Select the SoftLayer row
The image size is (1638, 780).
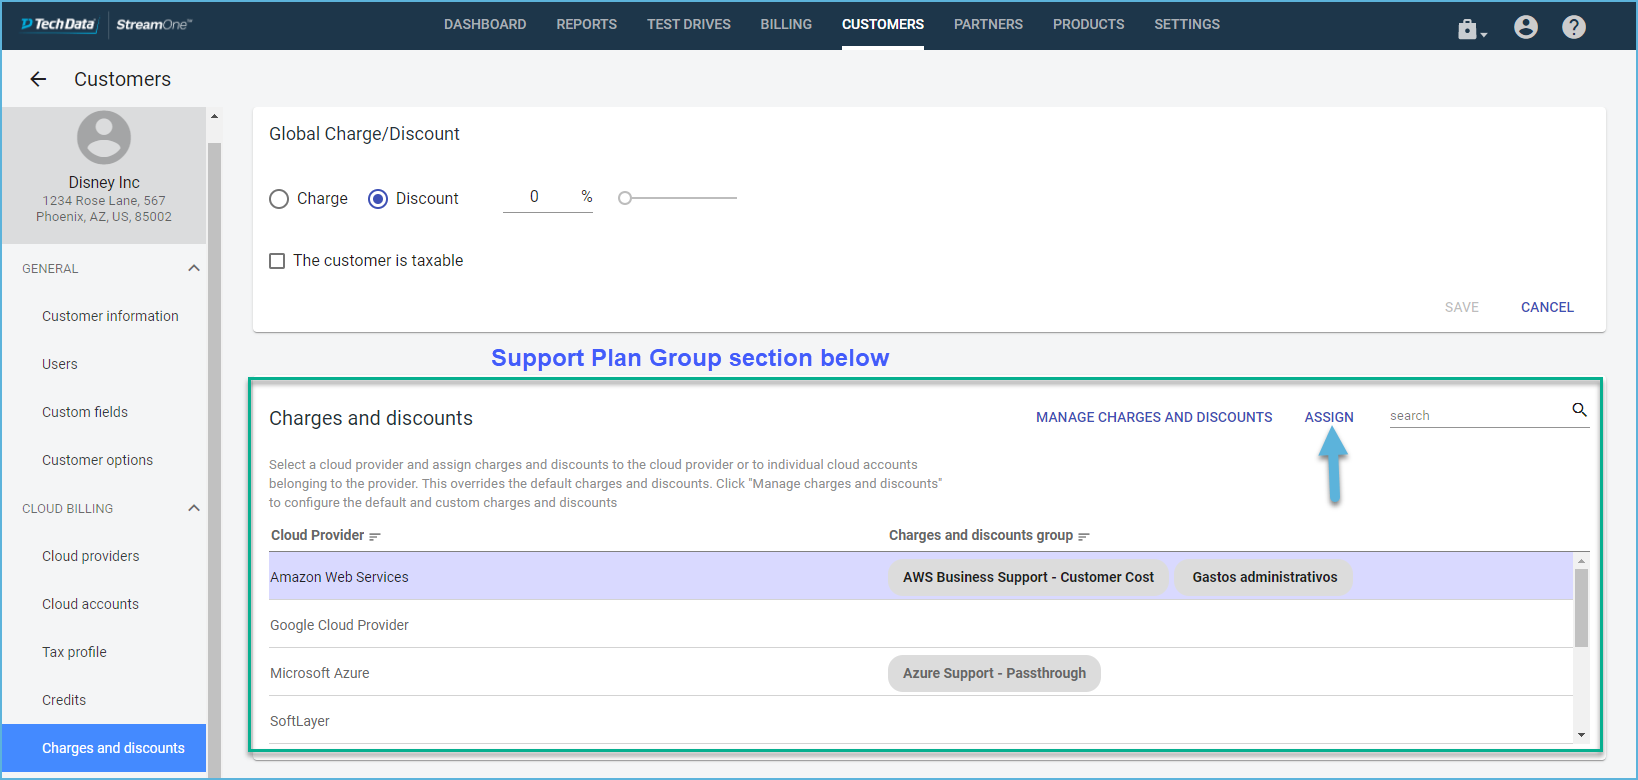tap(920, 721)
